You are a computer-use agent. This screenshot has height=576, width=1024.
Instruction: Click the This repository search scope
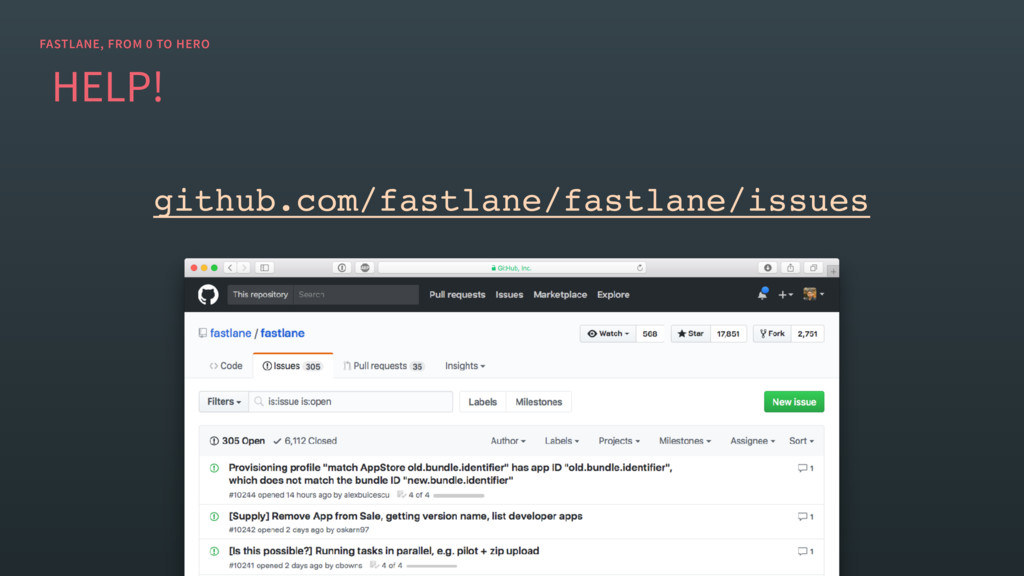pos(260,295)
